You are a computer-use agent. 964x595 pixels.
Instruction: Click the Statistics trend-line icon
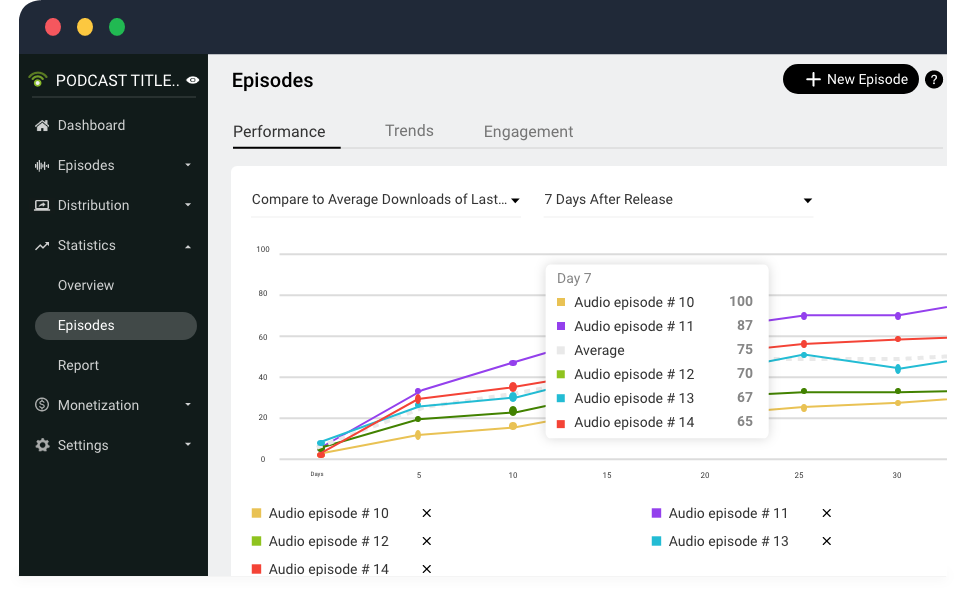(x=42, y=246)
